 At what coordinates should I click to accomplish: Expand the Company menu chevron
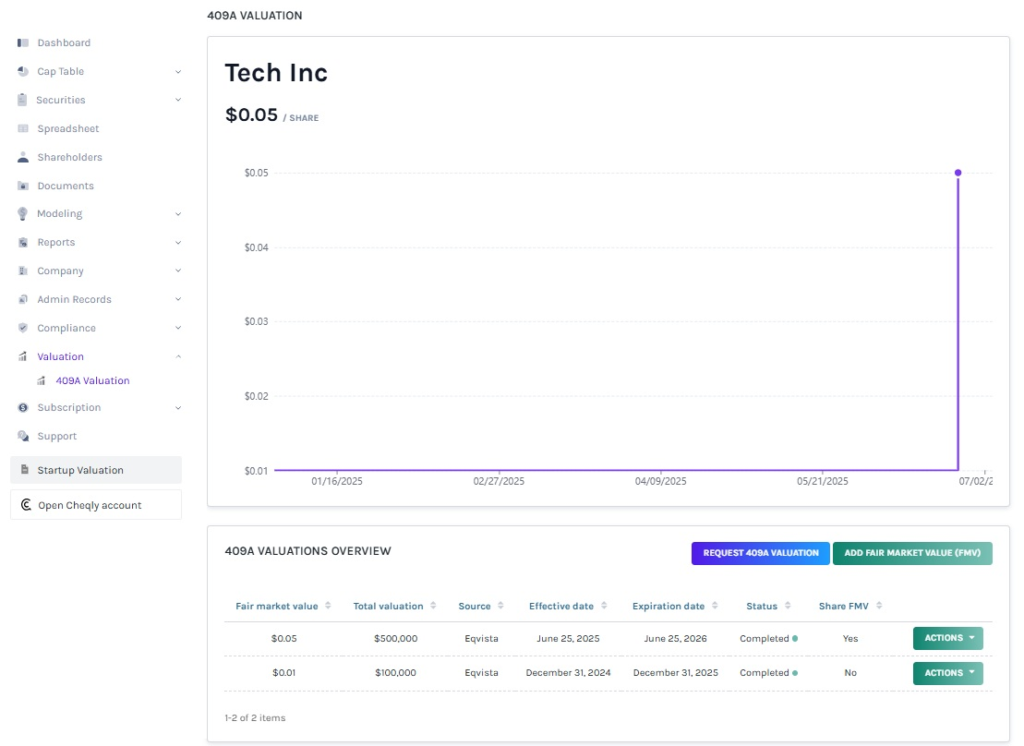click(178, 270)
